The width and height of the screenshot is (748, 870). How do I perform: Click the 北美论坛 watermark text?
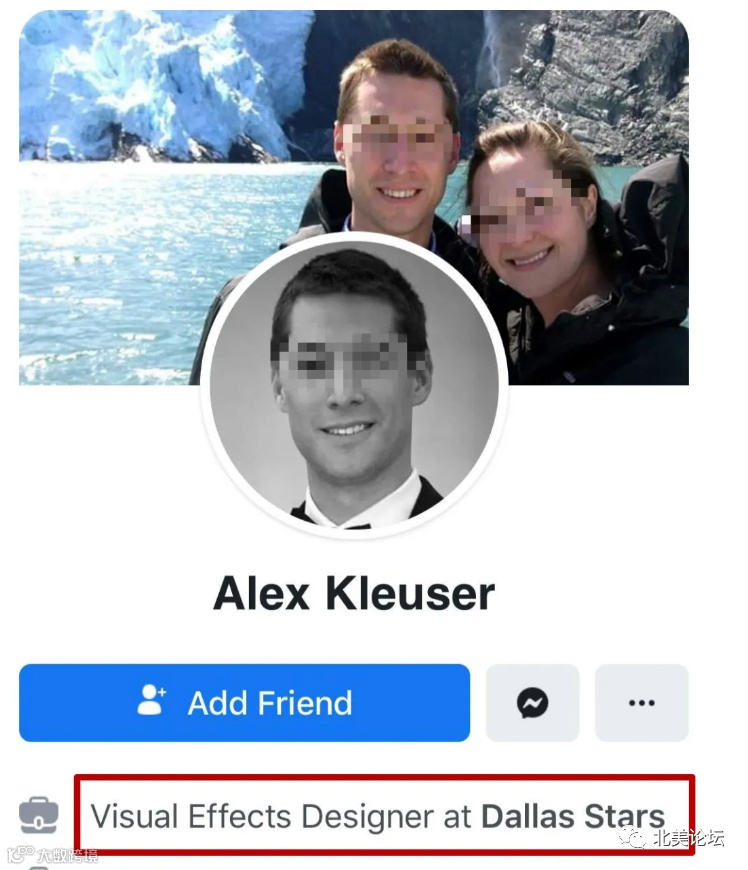click(x=688, y=837)
